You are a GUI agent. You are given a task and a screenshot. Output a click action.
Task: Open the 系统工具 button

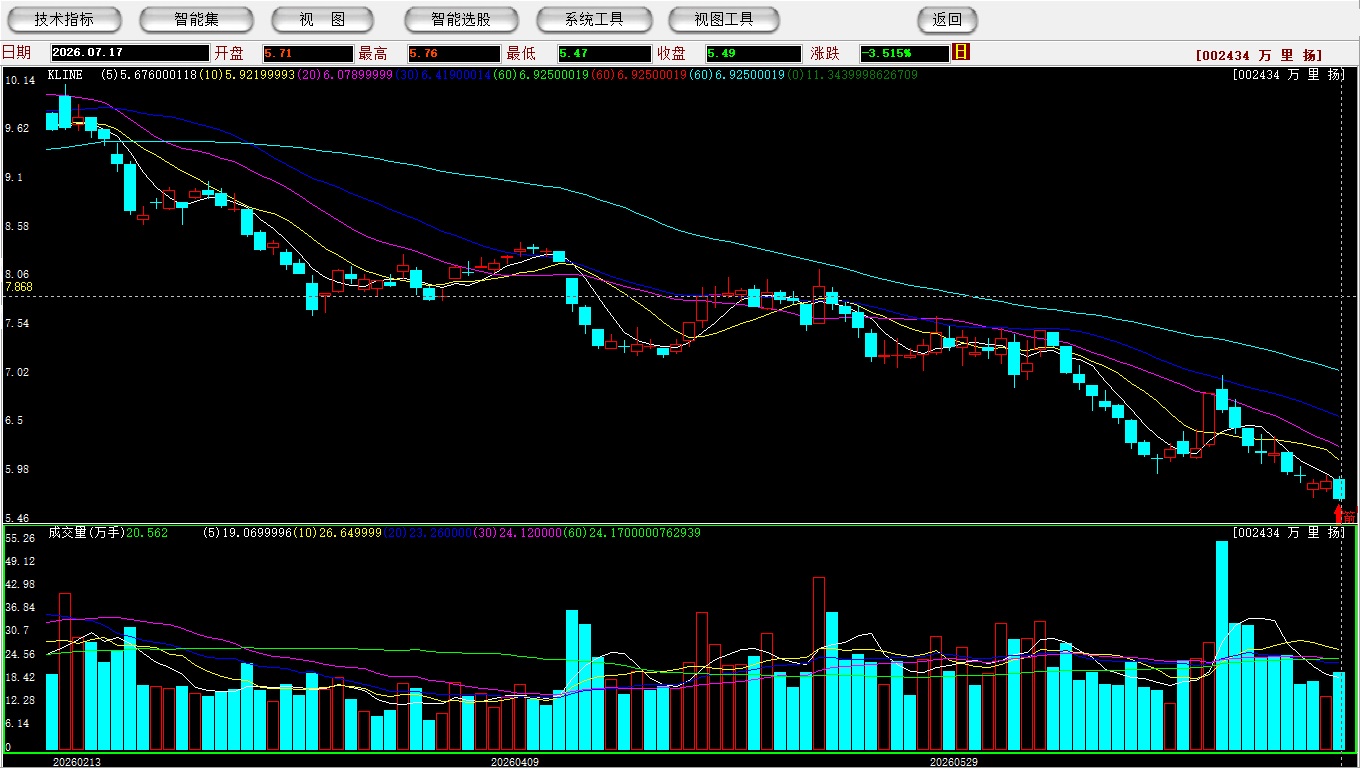[594, 20]
